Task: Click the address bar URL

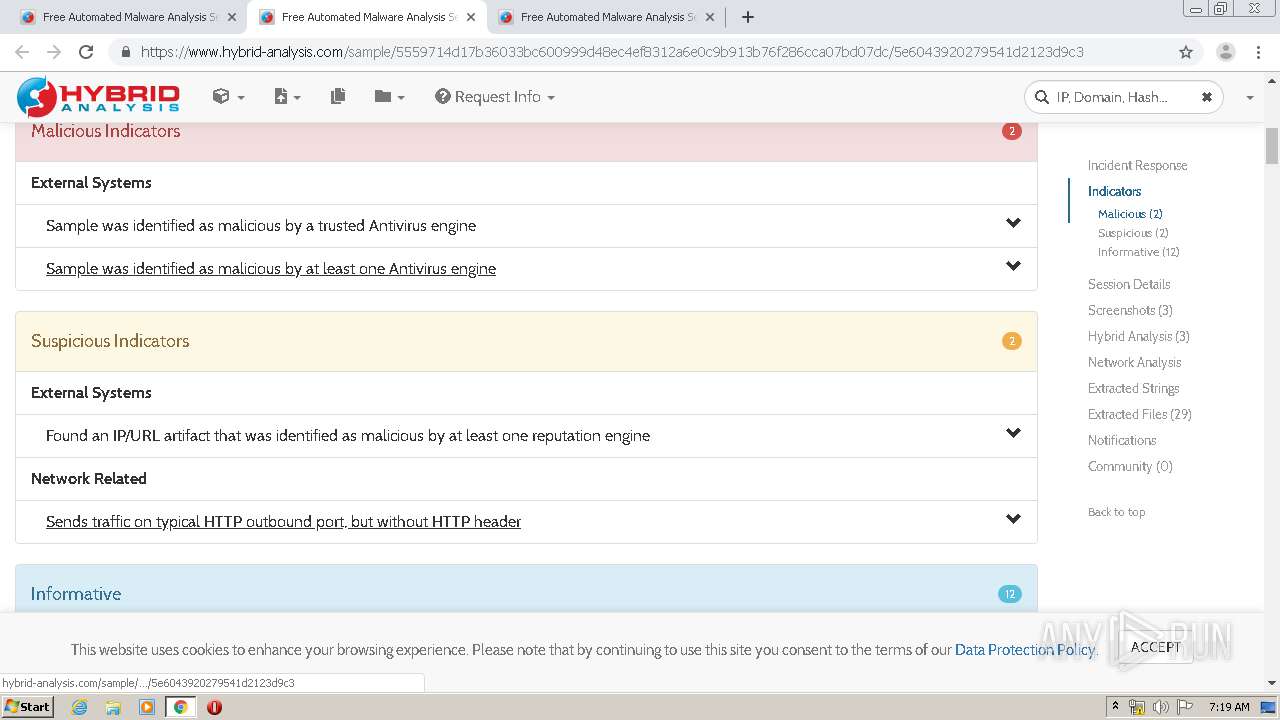Action: point(612,52)
